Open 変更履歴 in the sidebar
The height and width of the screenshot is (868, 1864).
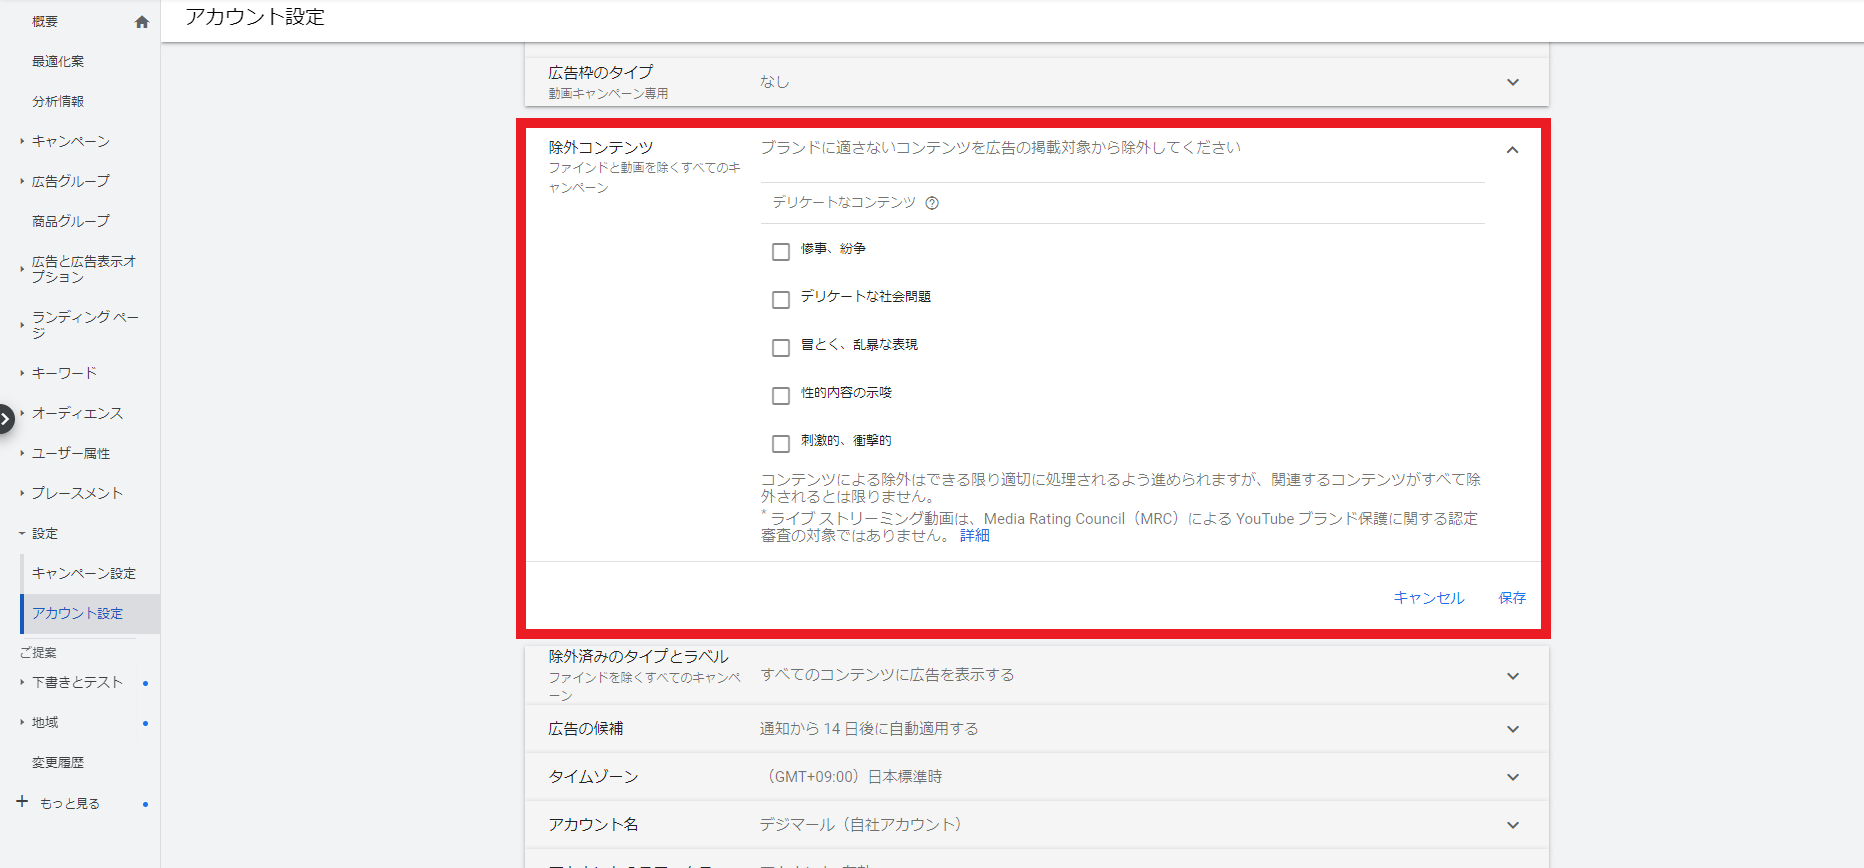click(x=58, y=762)
